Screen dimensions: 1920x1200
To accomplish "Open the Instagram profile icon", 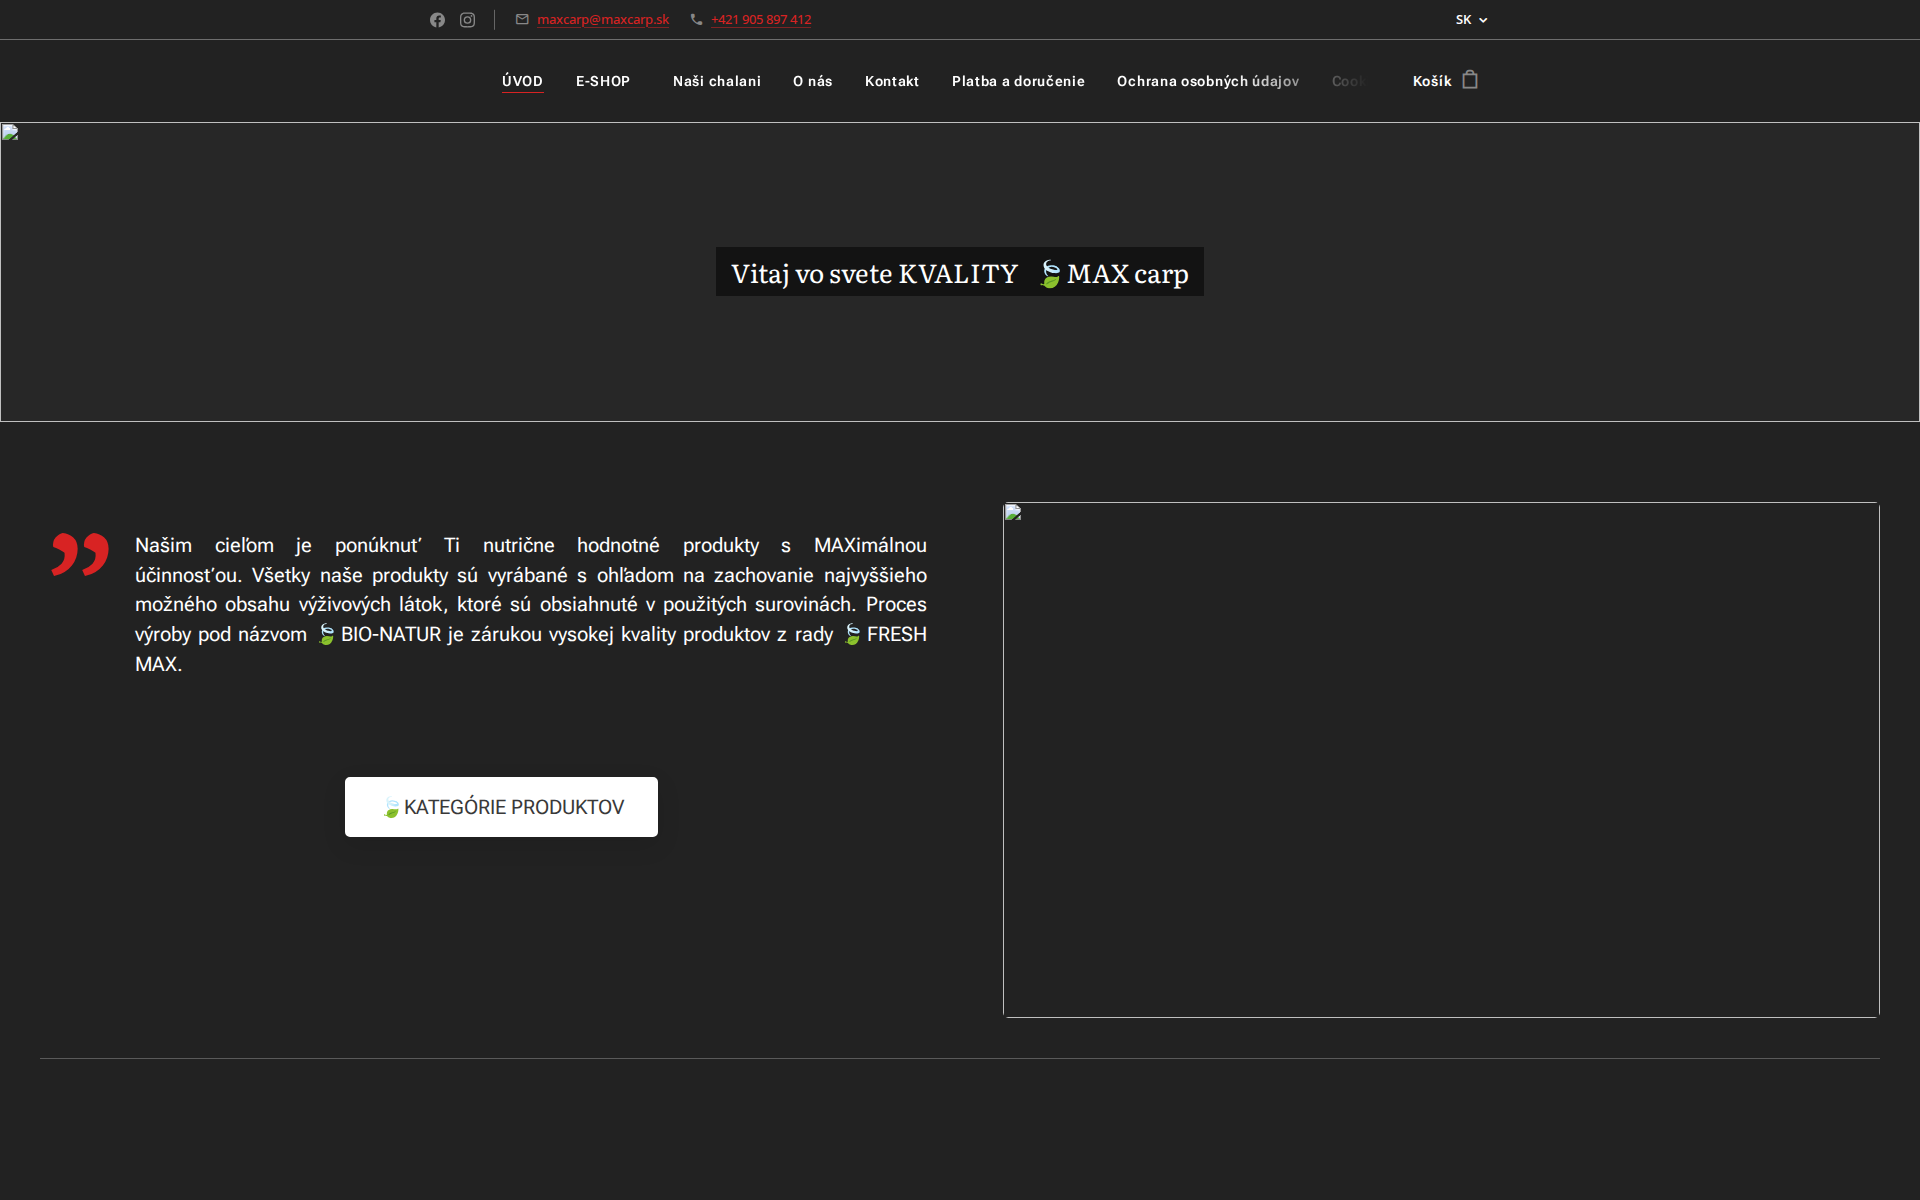I will [x=467, y=19].
